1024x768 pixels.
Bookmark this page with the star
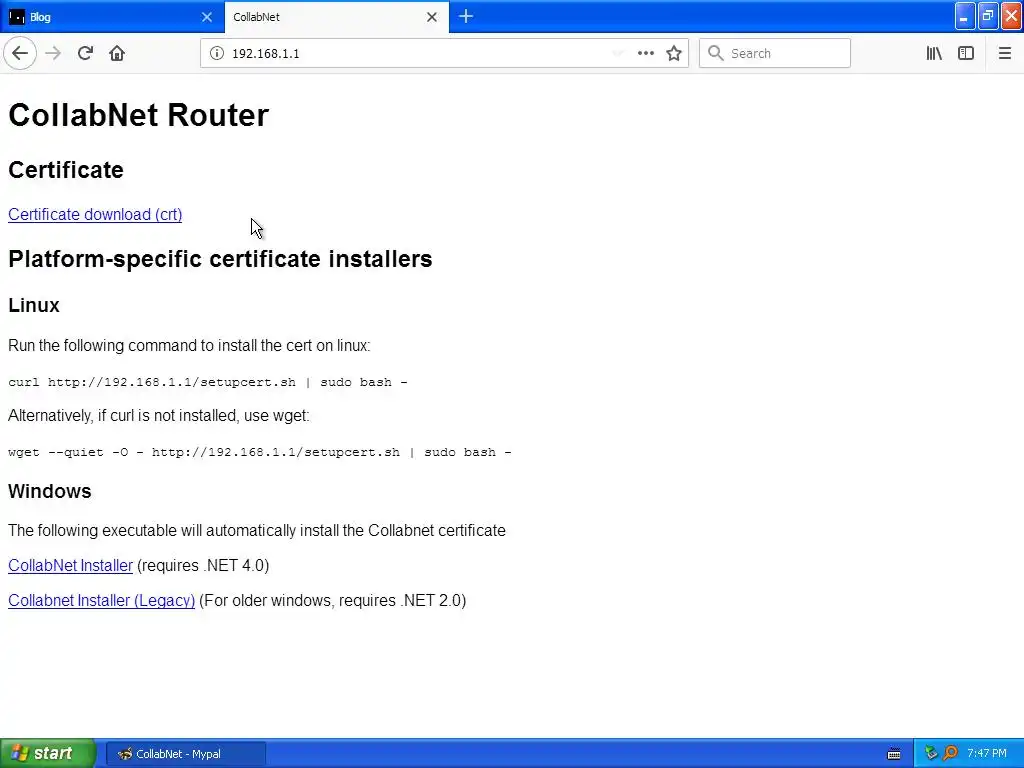point(674,53)
